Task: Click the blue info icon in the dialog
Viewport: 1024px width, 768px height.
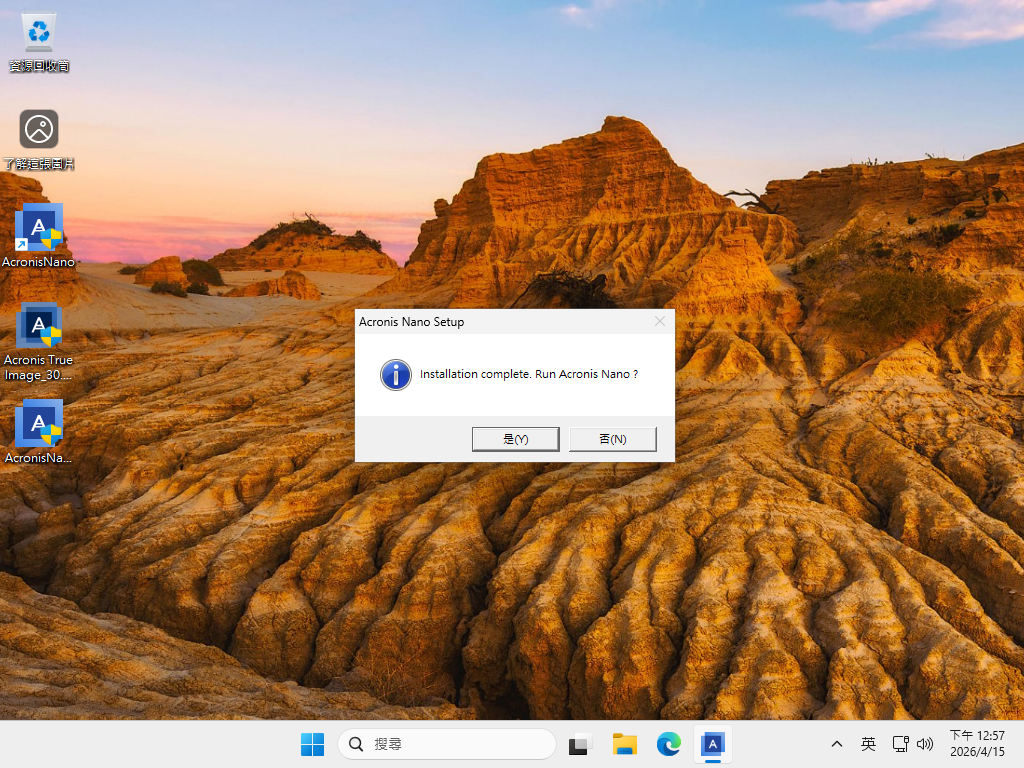Action: tap(396, 375)
